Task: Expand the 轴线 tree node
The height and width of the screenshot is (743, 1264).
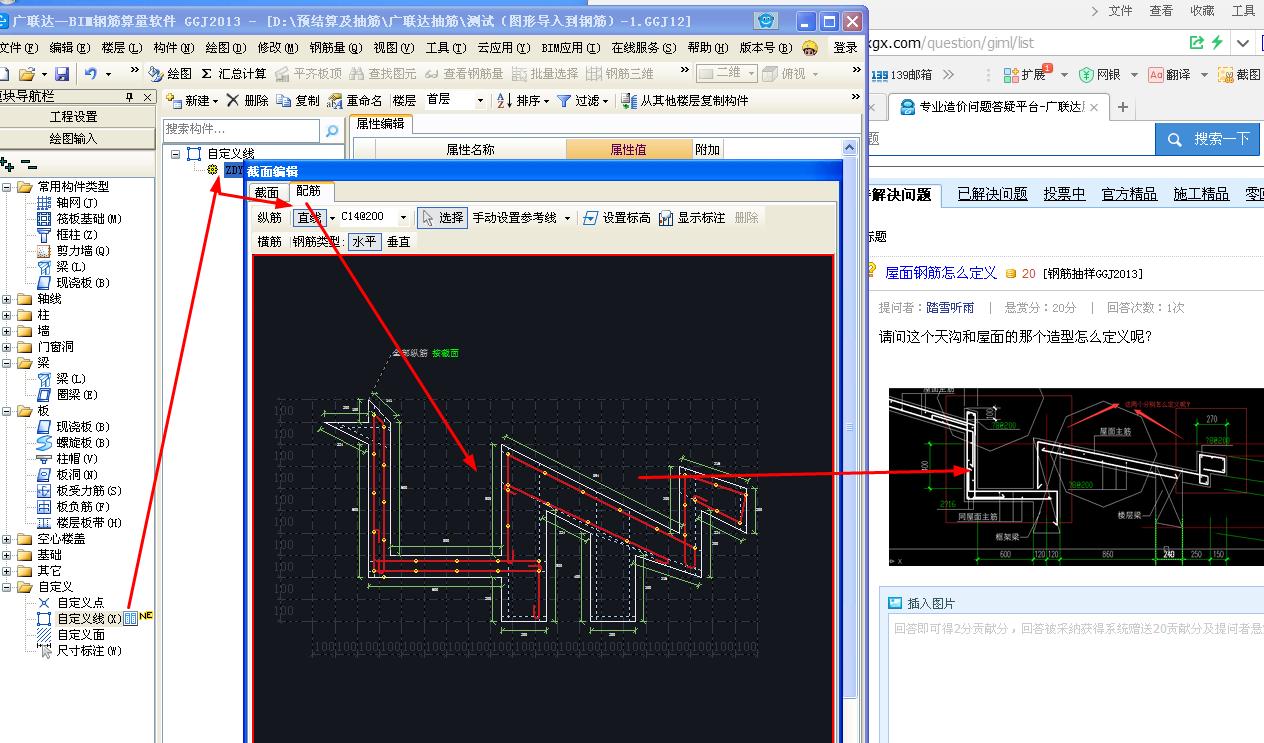Action: coord(8,299)
